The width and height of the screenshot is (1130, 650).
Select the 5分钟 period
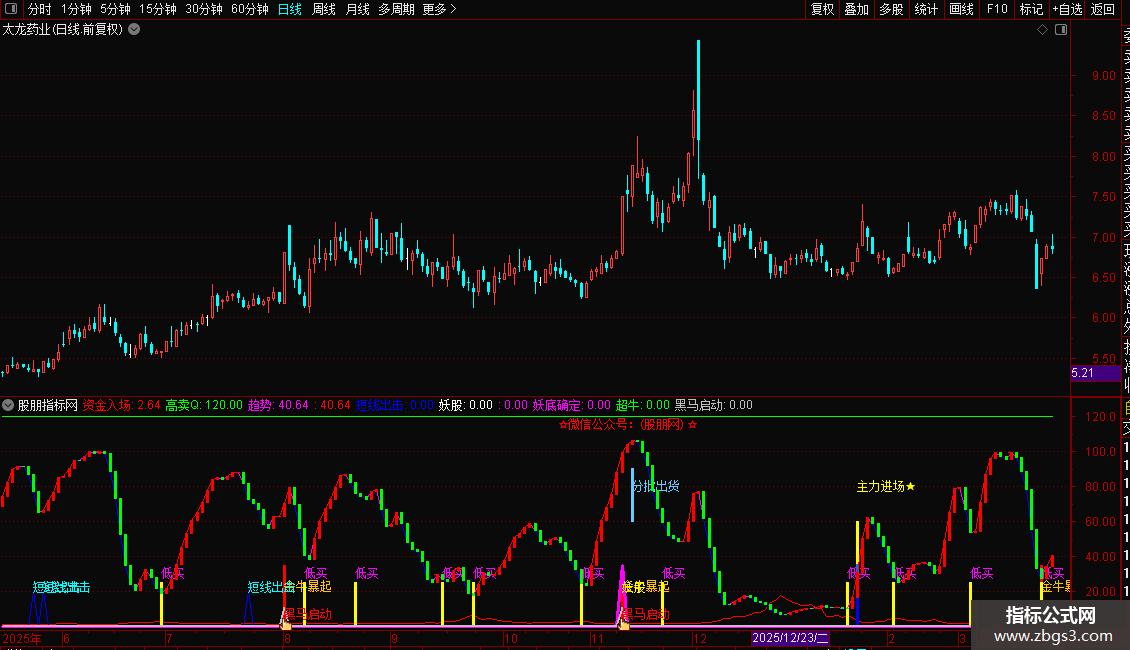115,9
